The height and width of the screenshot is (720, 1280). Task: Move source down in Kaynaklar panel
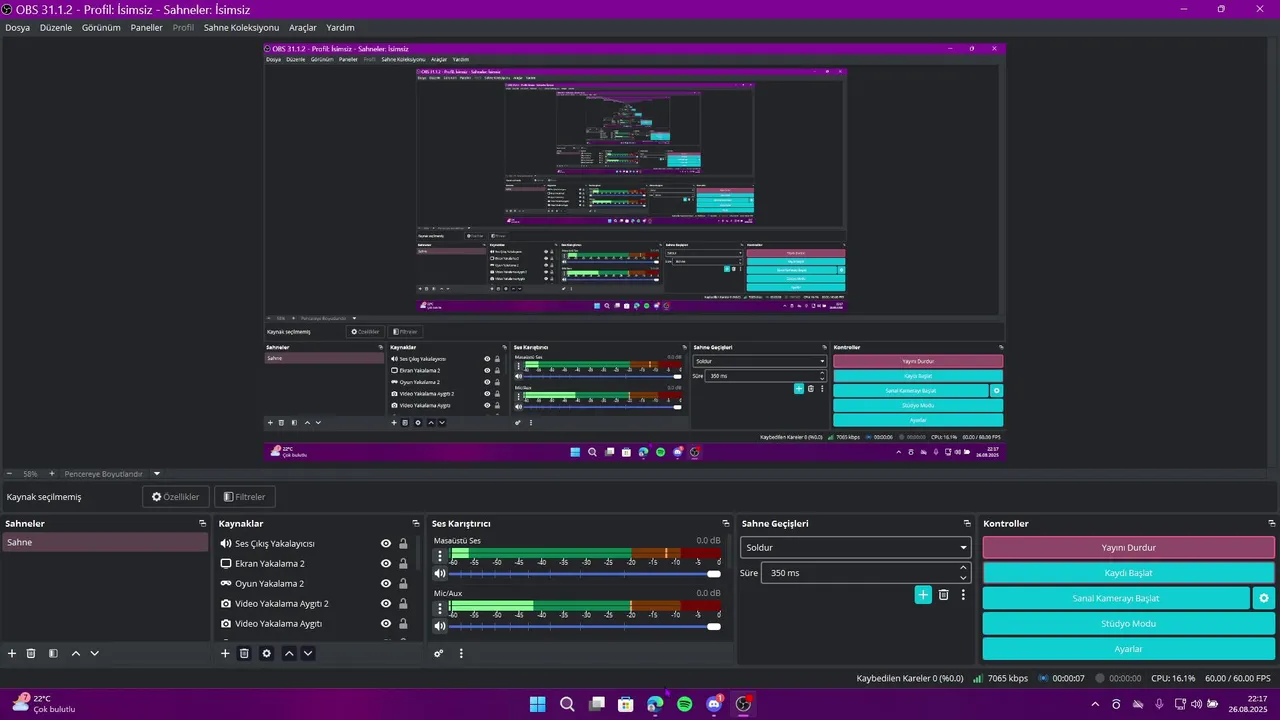pyautogui.click(x=308, y=653)
